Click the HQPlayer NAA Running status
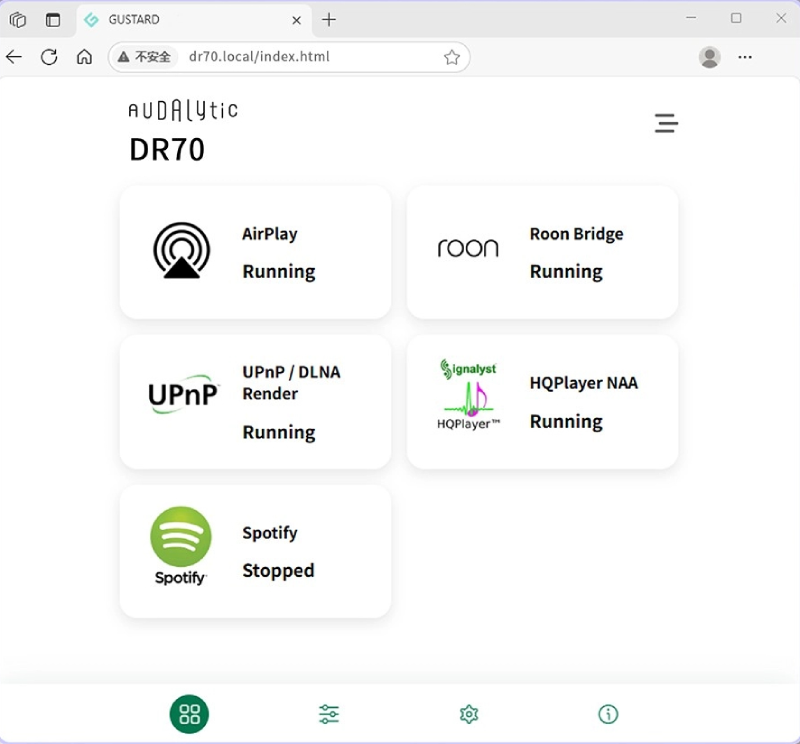 tap(566, 421)
